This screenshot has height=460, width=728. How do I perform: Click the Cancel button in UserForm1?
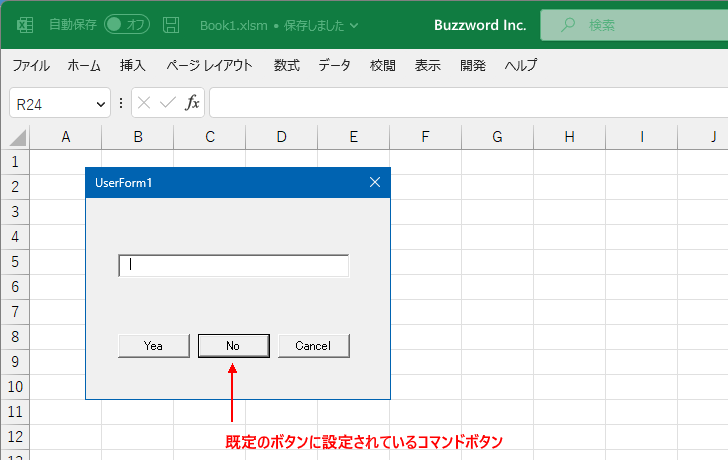pos(313,346)
